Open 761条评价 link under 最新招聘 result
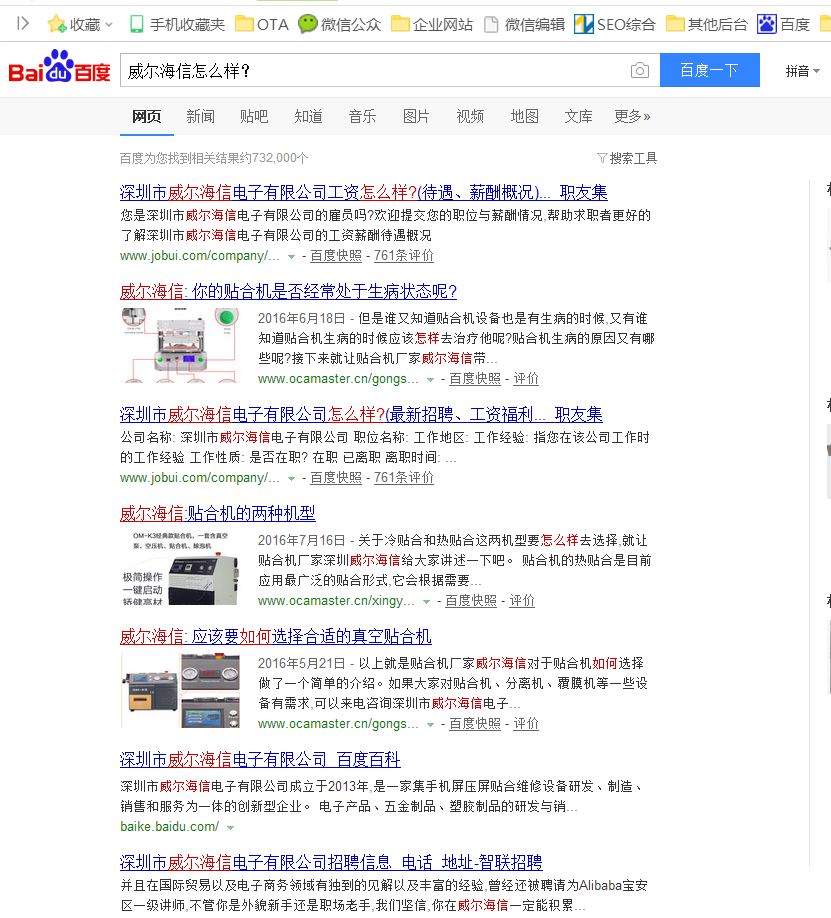 coord(403,478)
